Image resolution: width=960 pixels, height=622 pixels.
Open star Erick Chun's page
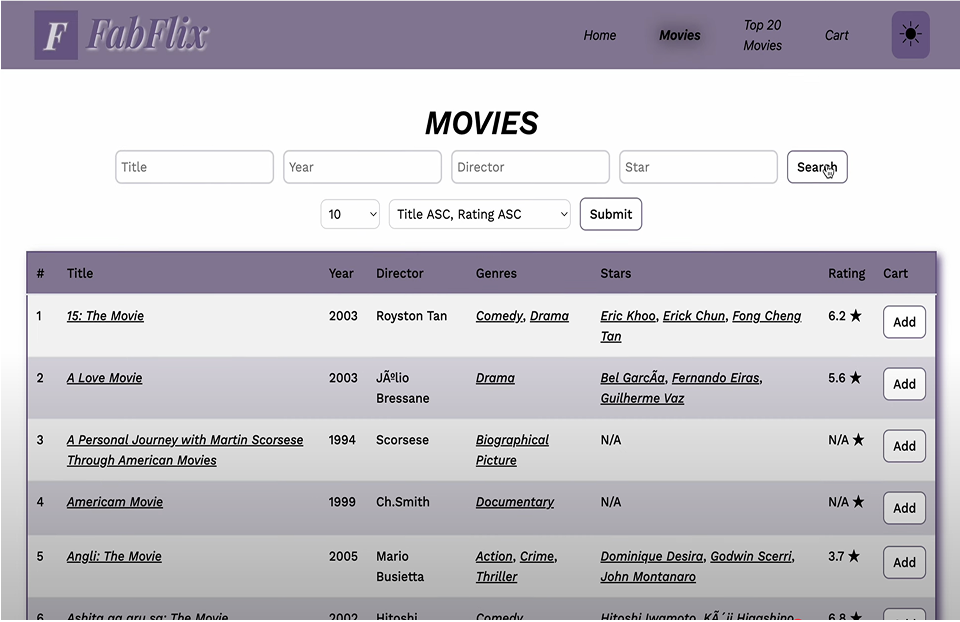694,316
